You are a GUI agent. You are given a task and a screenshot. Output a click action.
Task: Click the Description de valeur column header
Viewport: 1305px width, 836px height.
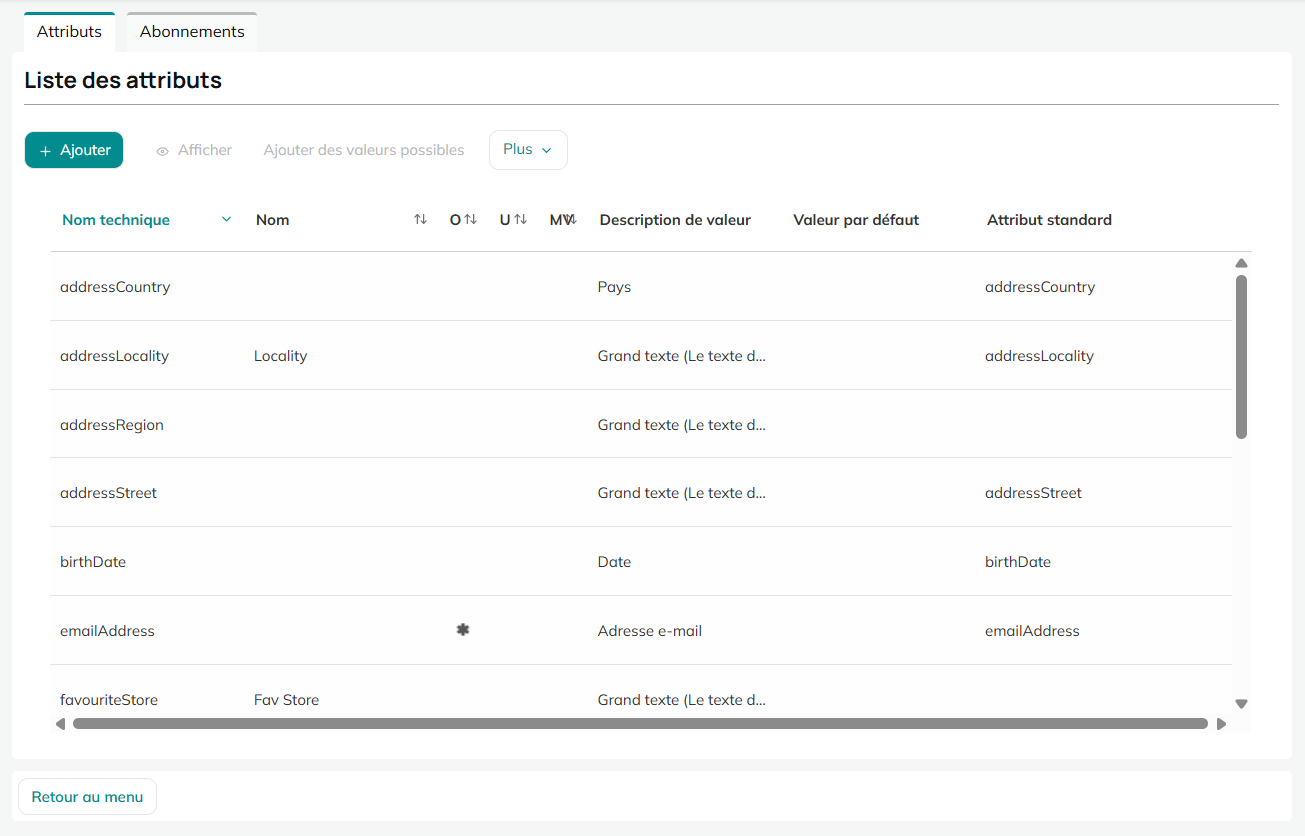[675, 220]
